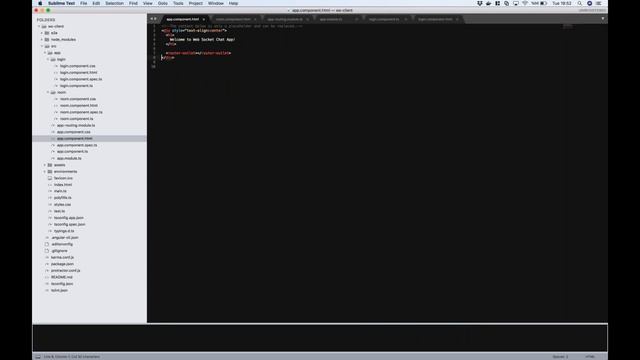This screenshot has width=640, height=360.
Task: Click the image file icon beside favicon.ico
Action: pos(50,178)
